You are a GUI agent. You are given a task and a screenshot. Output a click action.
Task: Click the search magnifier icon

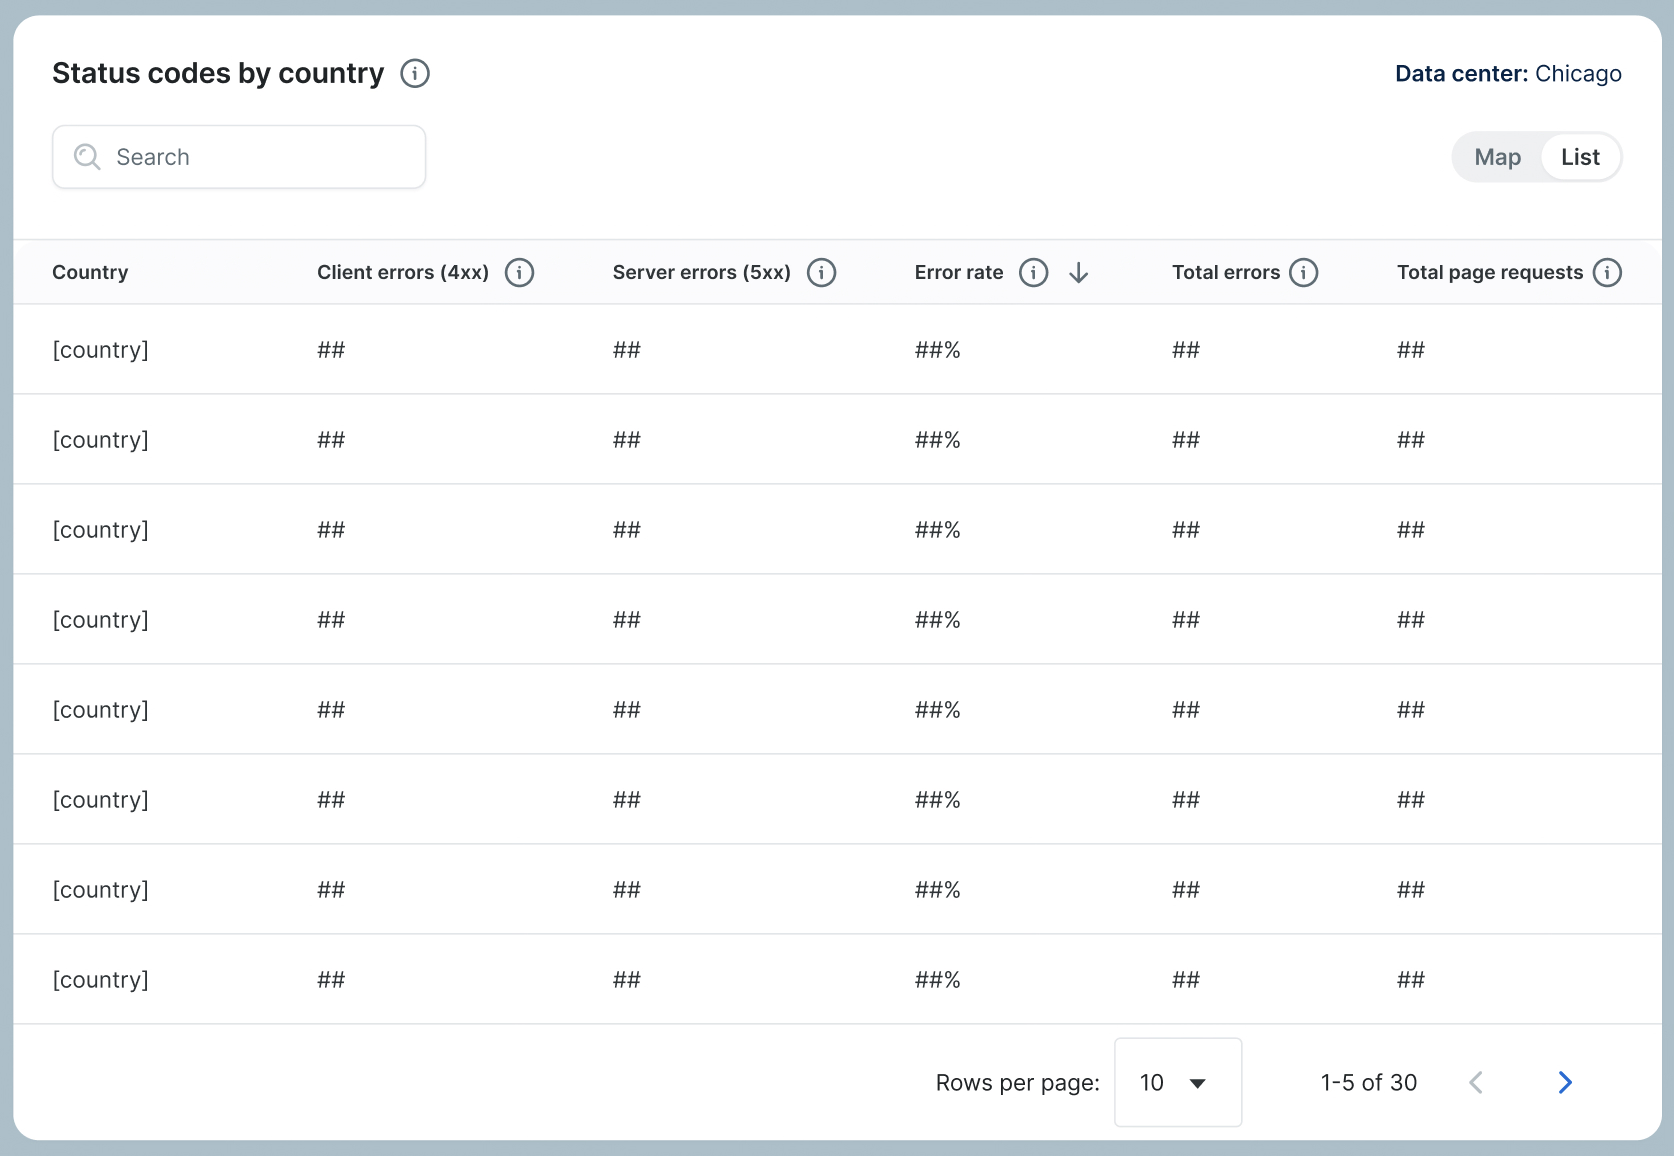[x=87, y=157]
